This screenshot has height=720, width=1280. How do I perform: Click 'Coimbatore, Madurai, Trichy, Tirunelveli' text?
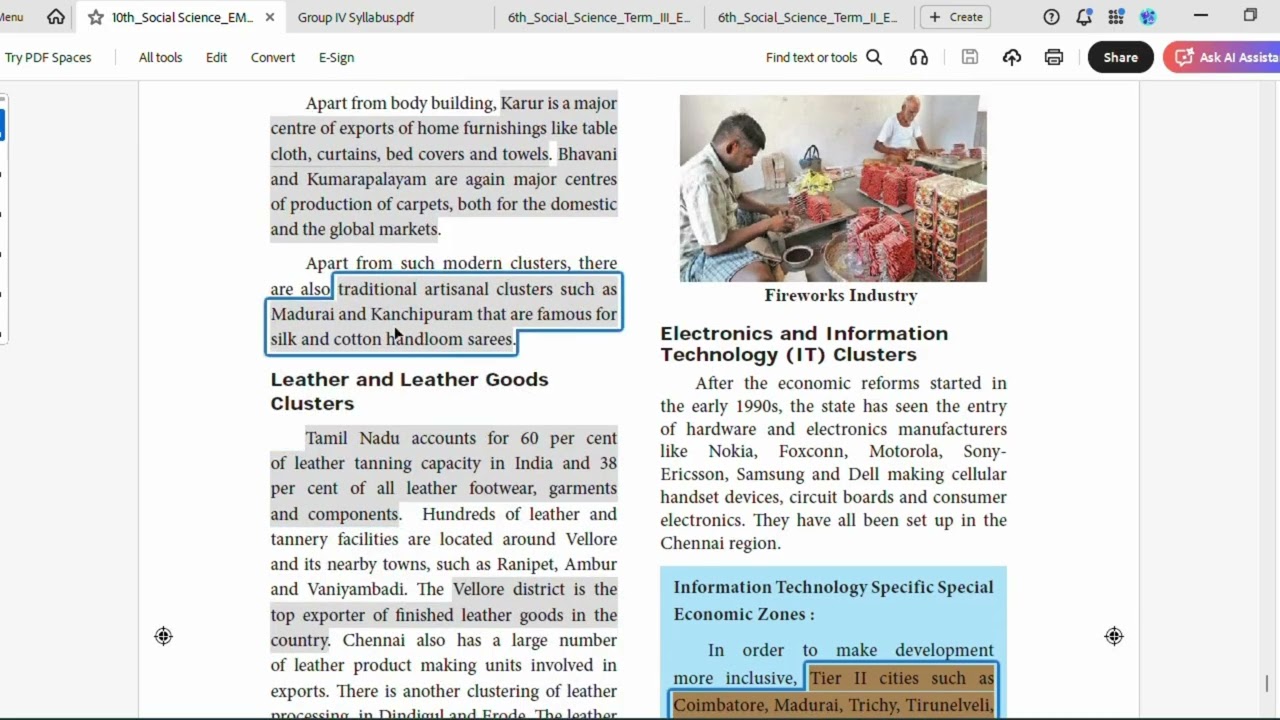point(833,705)
